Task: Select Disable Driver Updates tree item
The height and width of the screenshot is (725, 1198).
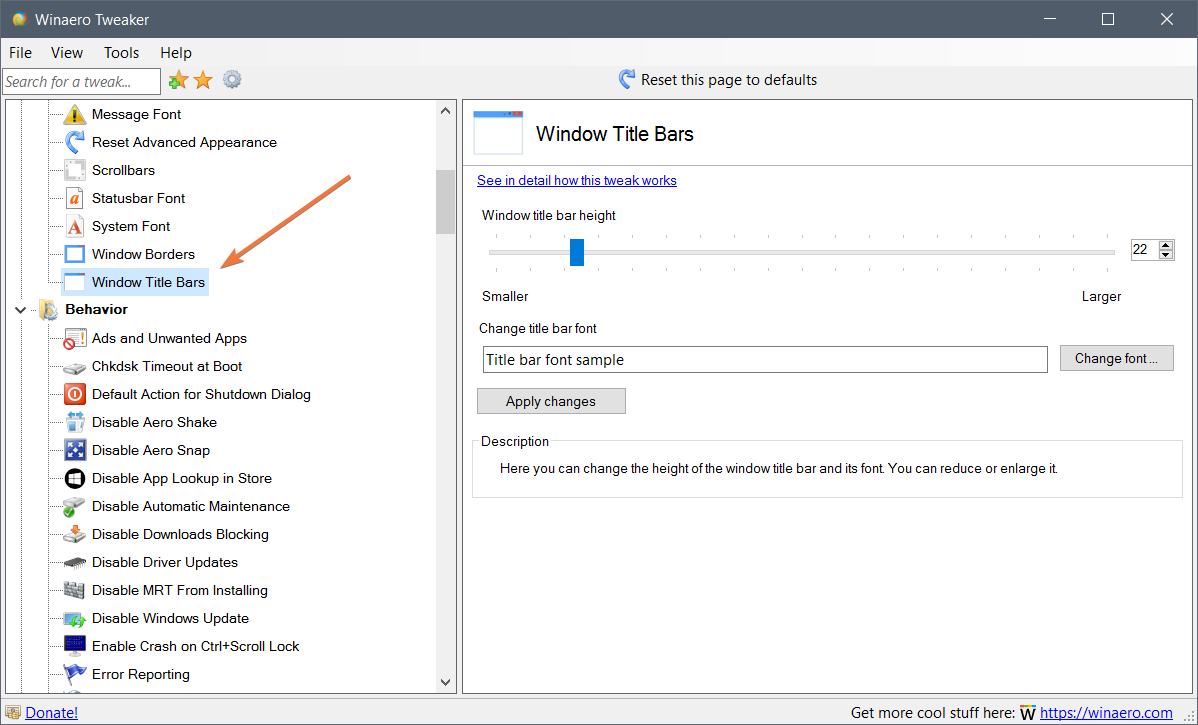Action: [x=165, y=562]
